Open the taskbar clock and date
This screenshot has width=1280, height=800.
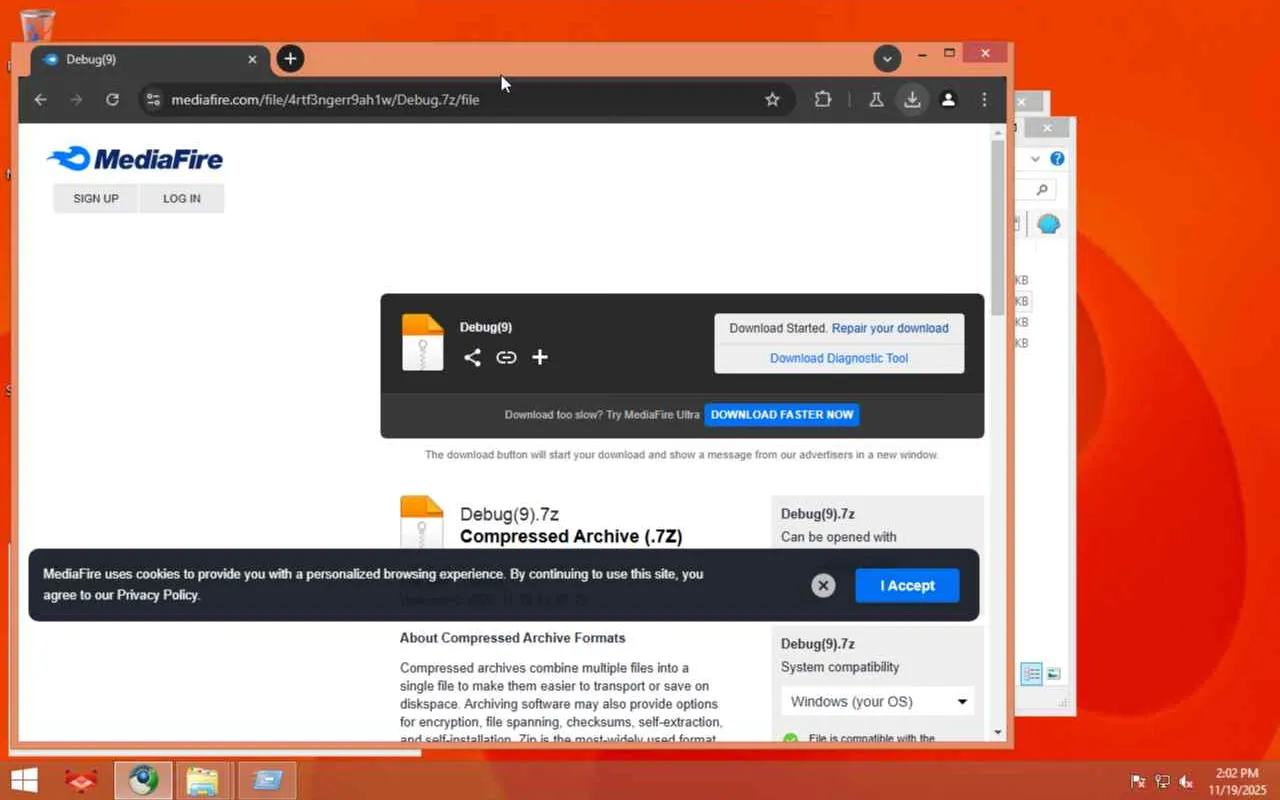1237,781
